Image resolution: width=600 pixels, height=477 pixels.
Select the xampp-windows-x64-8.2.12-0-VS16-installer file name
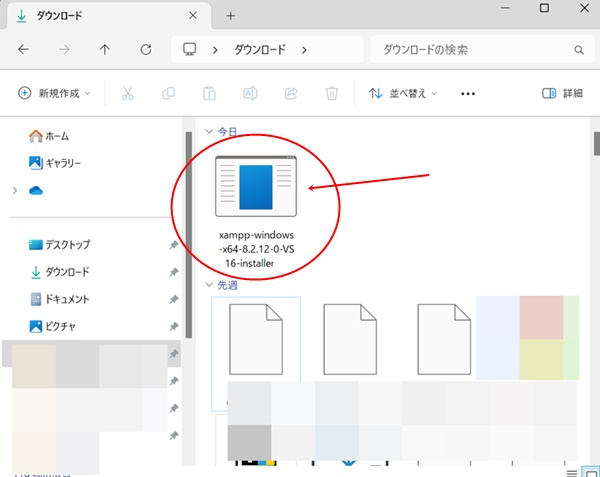point(256,249)
